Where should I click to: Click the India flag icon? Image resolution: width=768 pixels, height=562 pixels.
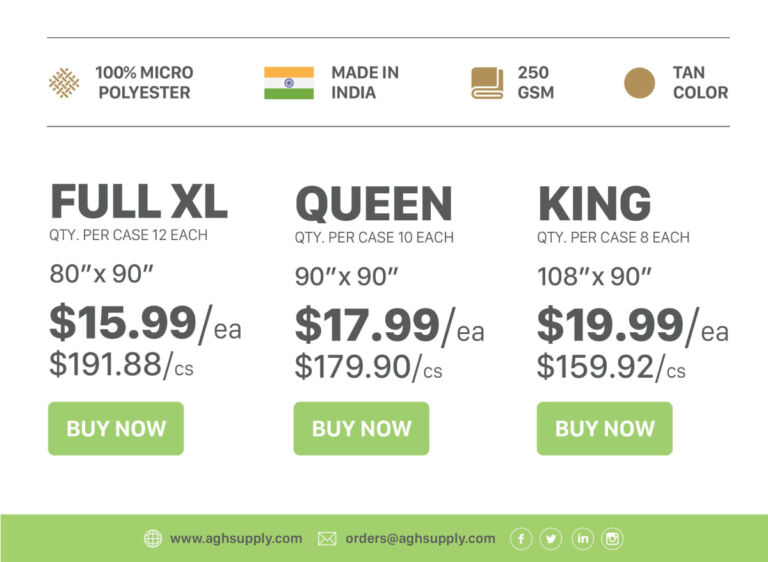coord(289,83)
